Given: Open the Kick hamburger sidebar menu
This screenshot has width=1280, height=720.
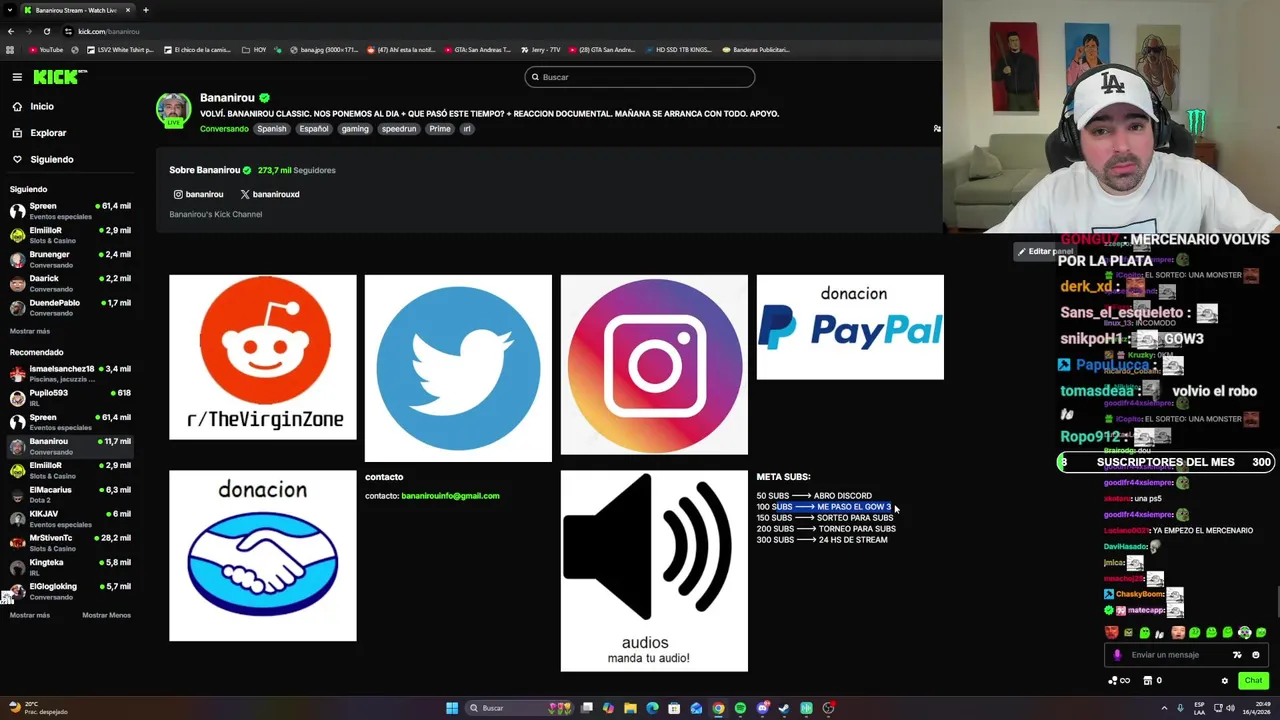Looking at the screenshot, I should pyautogui.click(x=17, y=77).
